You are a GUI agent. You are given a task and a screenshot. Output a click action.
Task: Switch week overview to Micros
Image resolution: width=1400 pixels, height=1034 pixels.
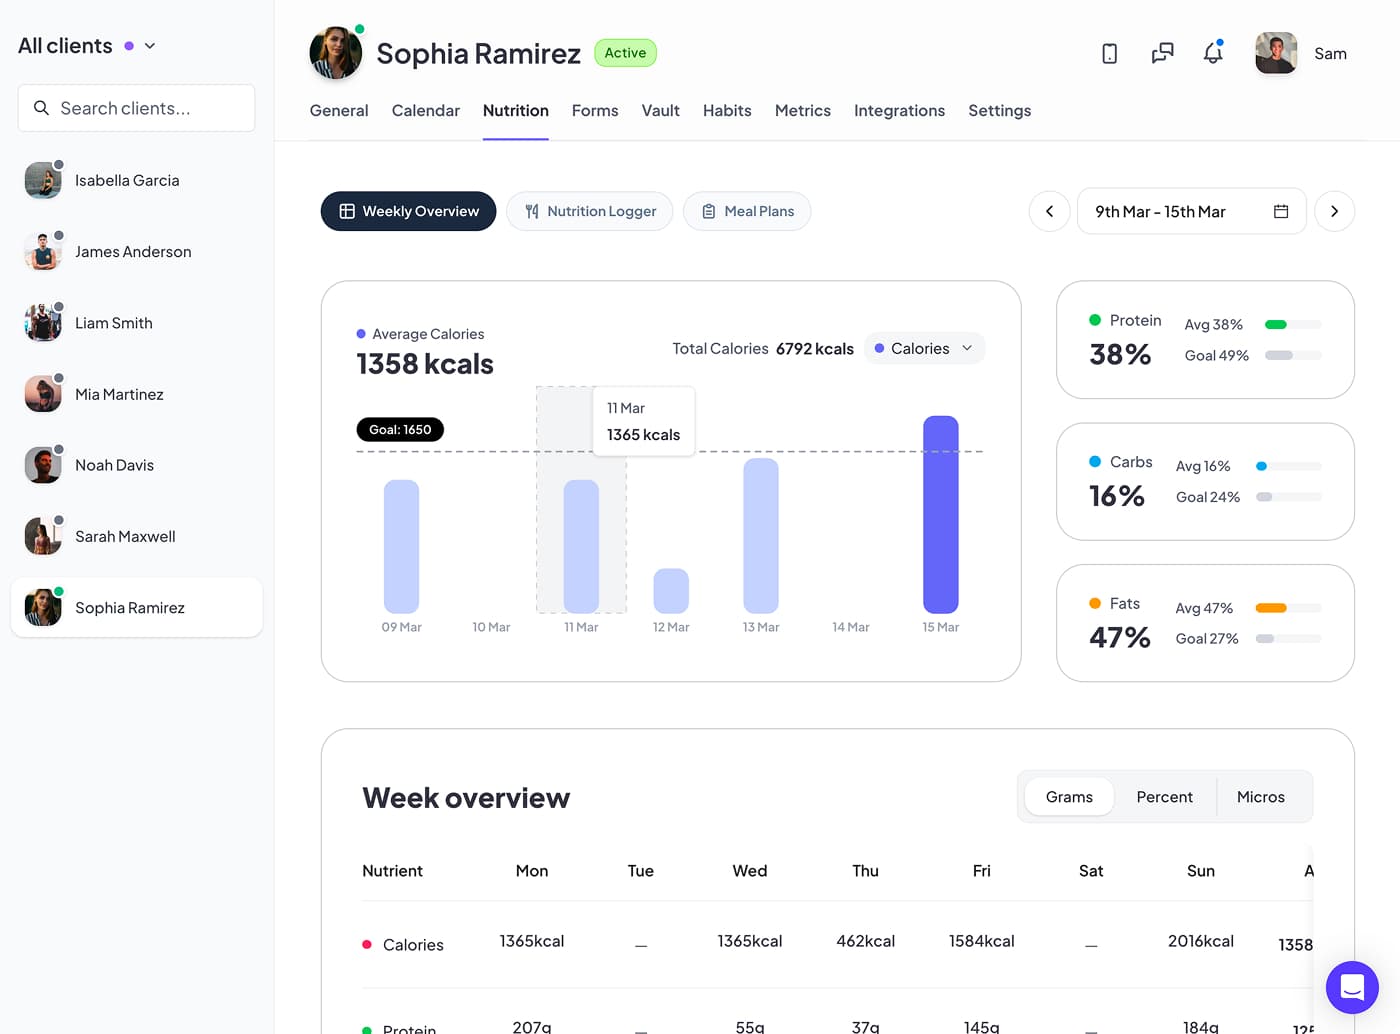[1260, 797]
